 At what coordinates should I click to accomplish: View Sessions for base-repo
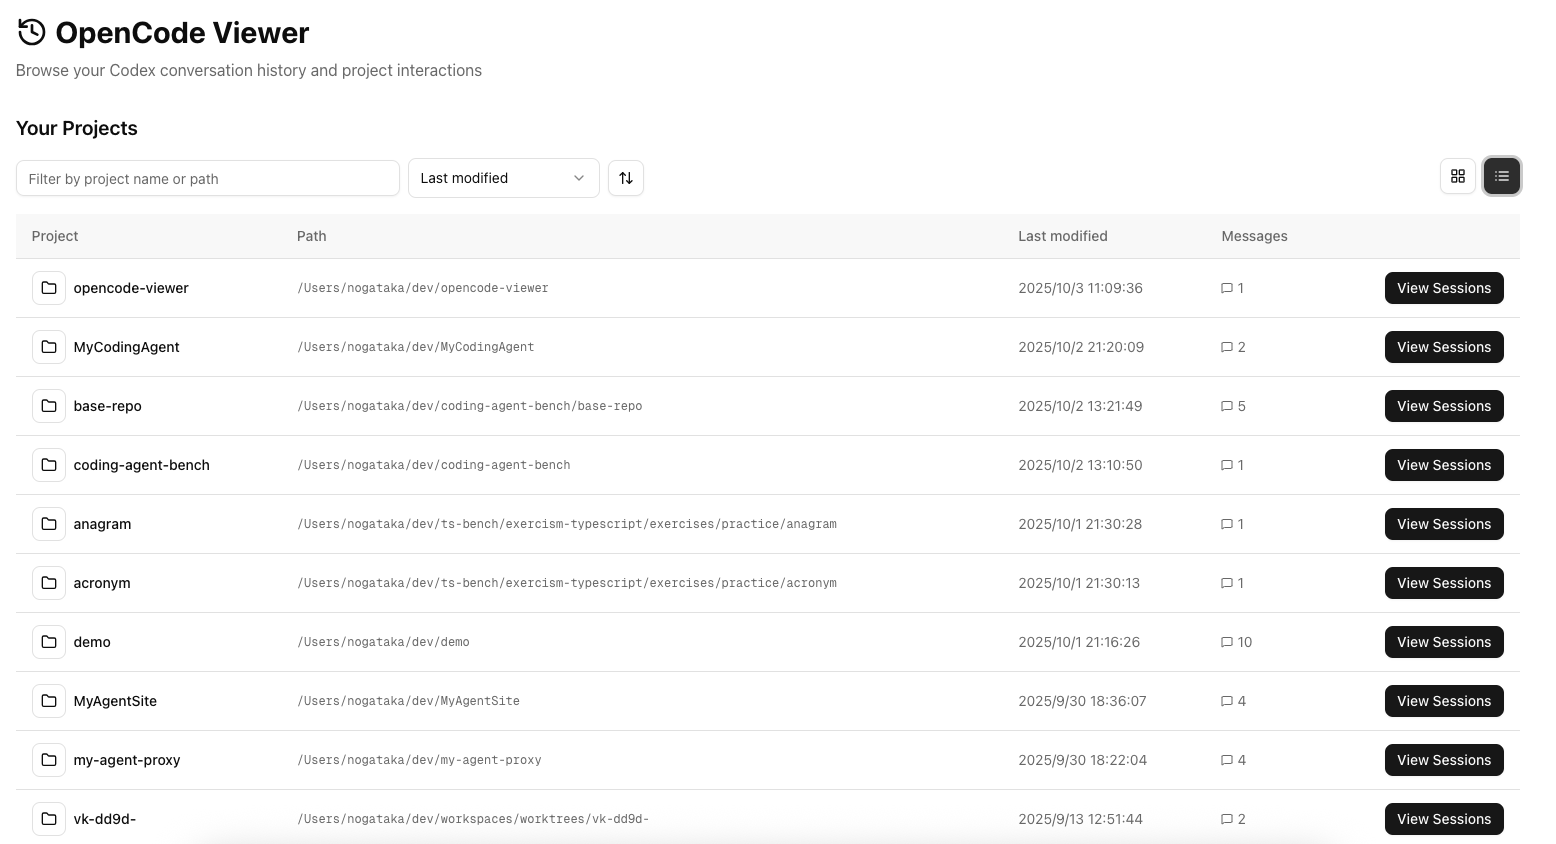click(x=1444, y=406)
